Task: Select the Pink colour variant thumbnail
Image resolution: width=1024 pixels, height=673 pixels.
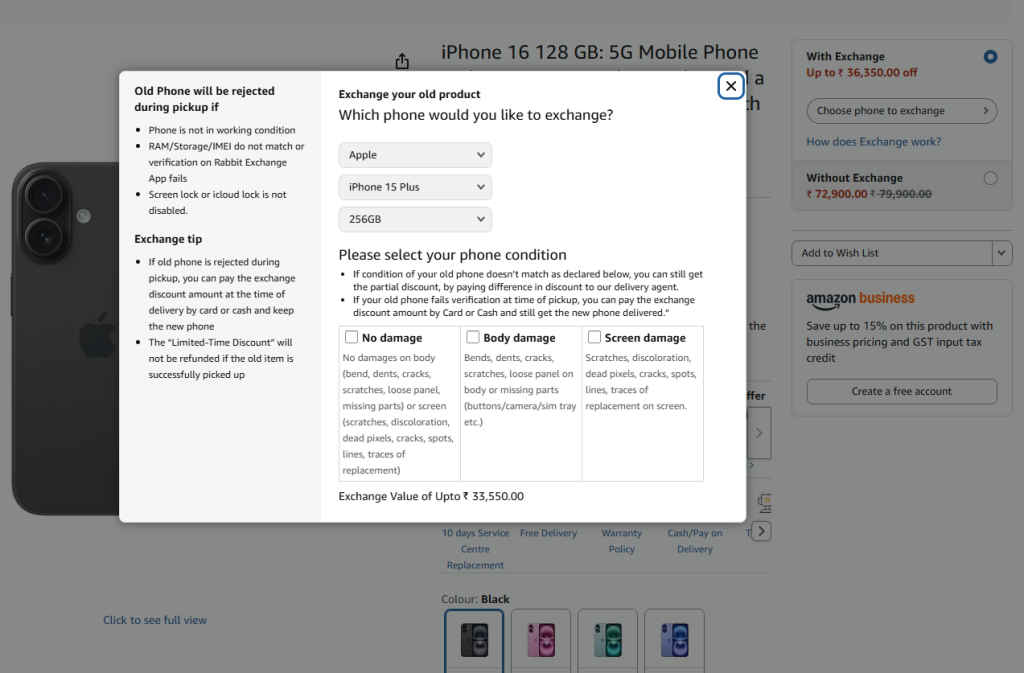Action: (541, 640)
